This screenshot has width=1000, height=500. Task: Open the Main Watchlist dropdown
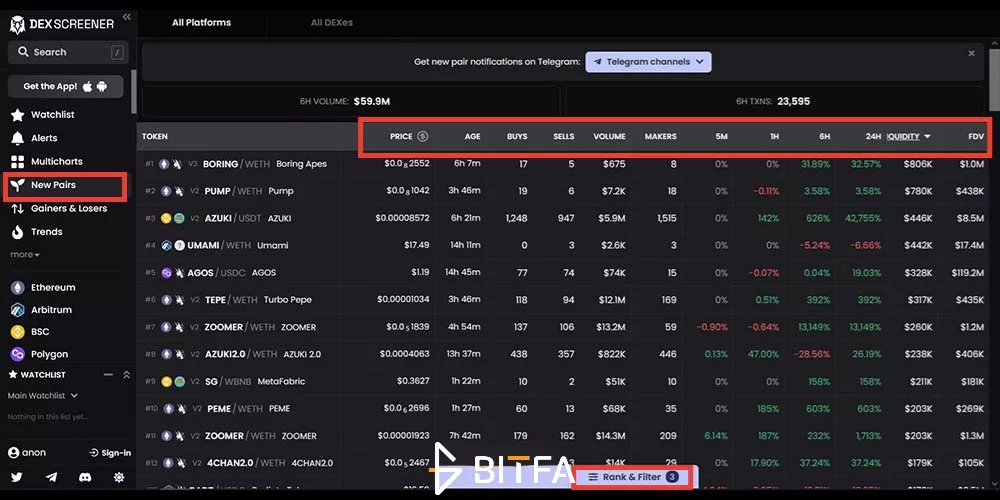[43, 395]
